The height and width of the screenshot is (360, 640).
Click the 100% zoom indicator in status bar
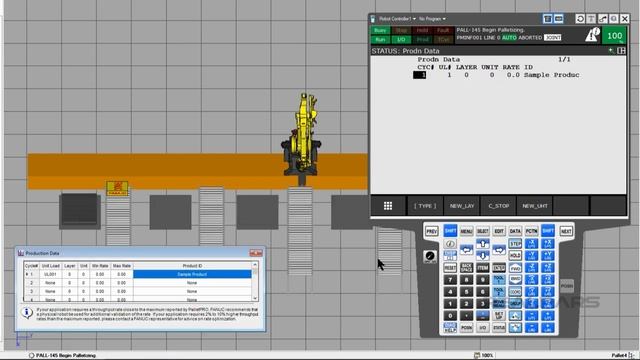pyautogui.click(x=484, y=356)
